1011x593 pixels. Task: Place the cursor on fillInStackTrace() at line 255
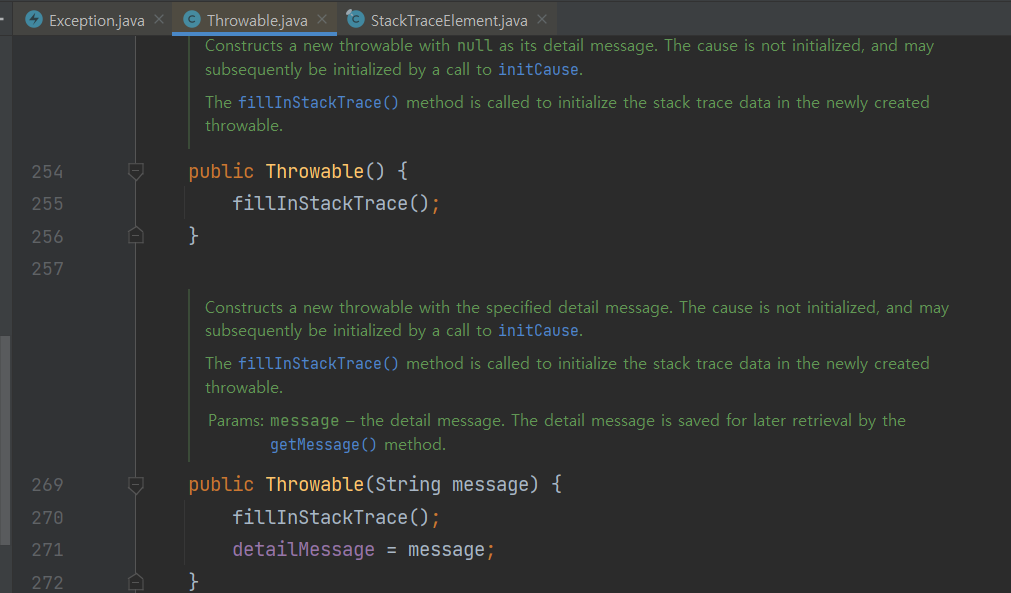(x=331, y=204)
